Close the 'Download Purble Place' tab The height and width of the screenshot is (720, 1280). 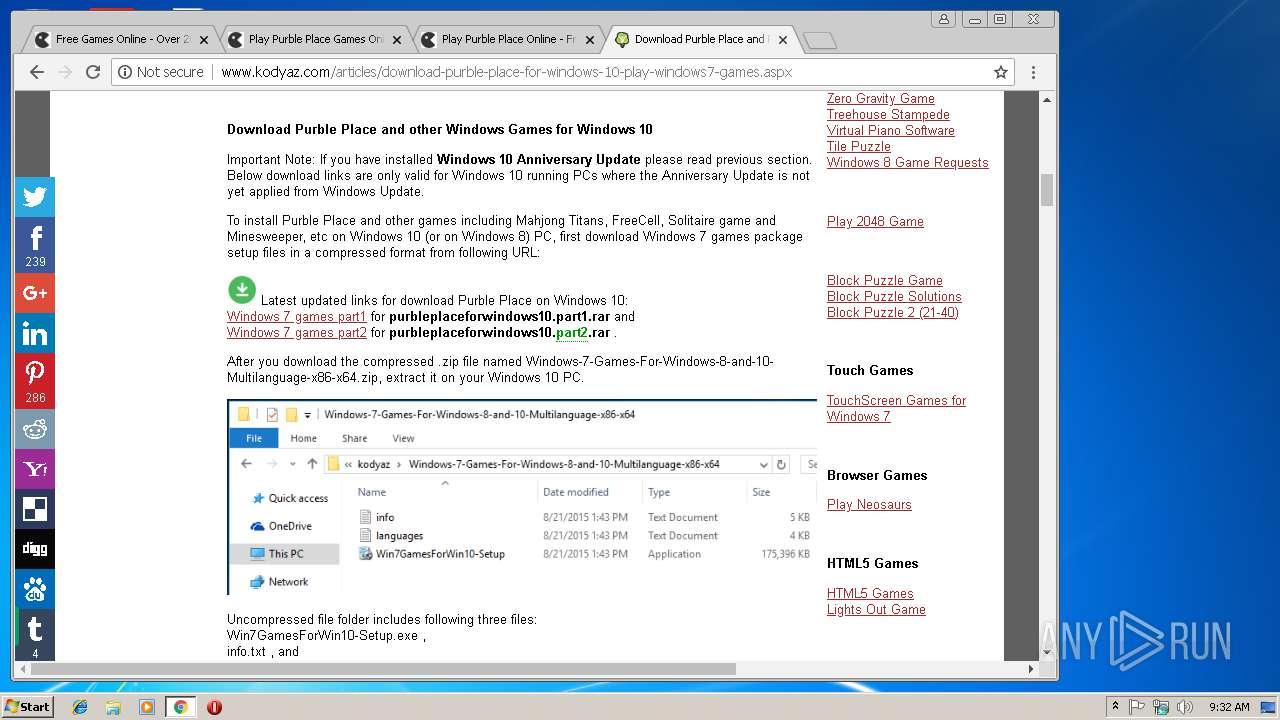[x=783, y=40]
